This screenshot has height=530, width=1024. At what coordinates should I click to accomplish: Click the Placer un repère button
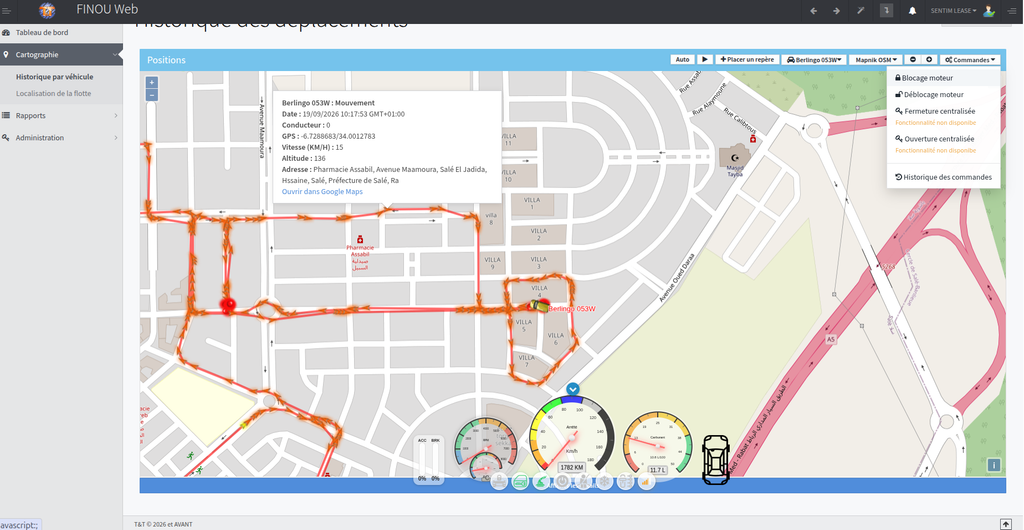(x=747, y=59)
